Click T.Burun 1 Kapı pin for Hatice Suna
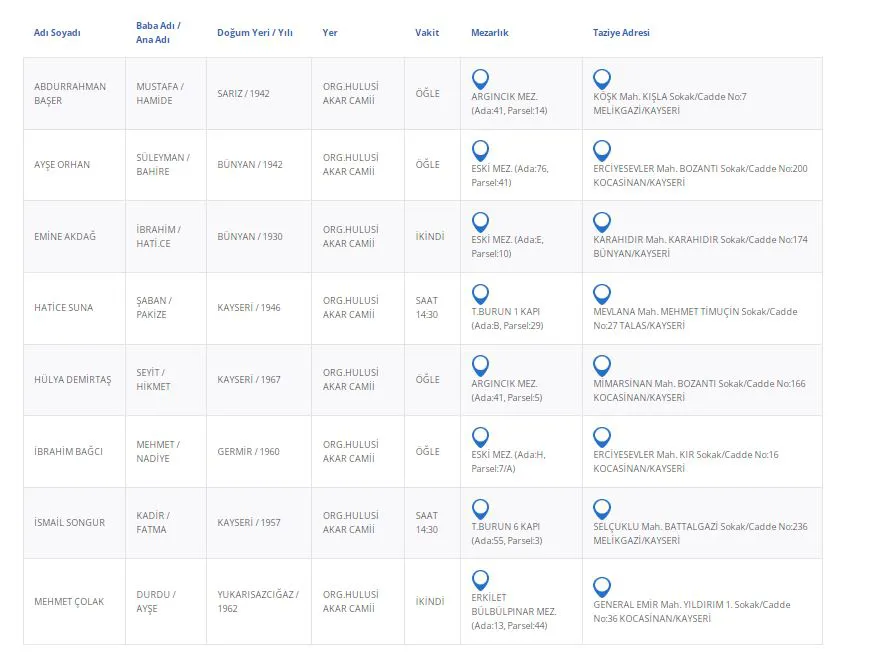 tap(480, 294)
